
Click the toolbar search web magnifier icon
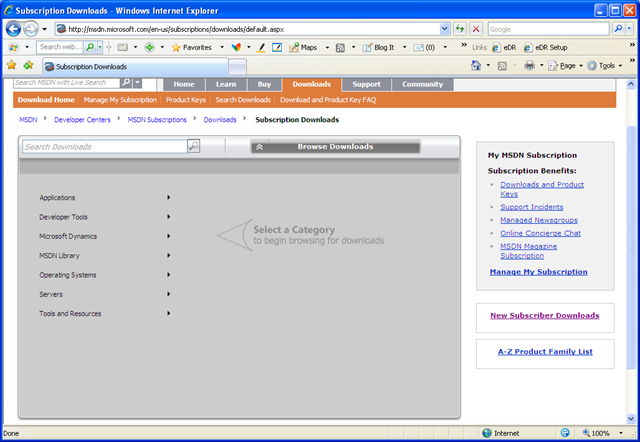click(x=90, y=47)
